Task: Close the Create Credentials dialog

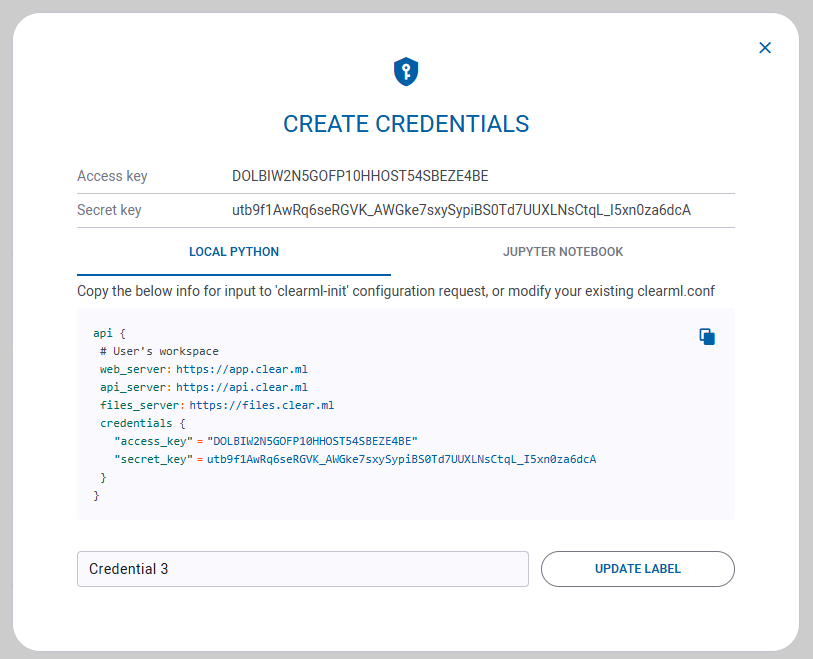Action: click(x=765, y=47)
